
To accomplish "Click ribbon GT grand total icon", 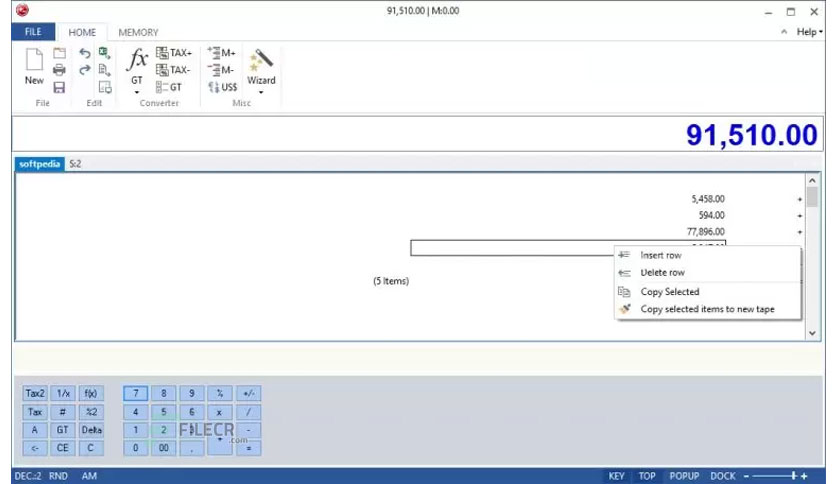I will (168, 87).
